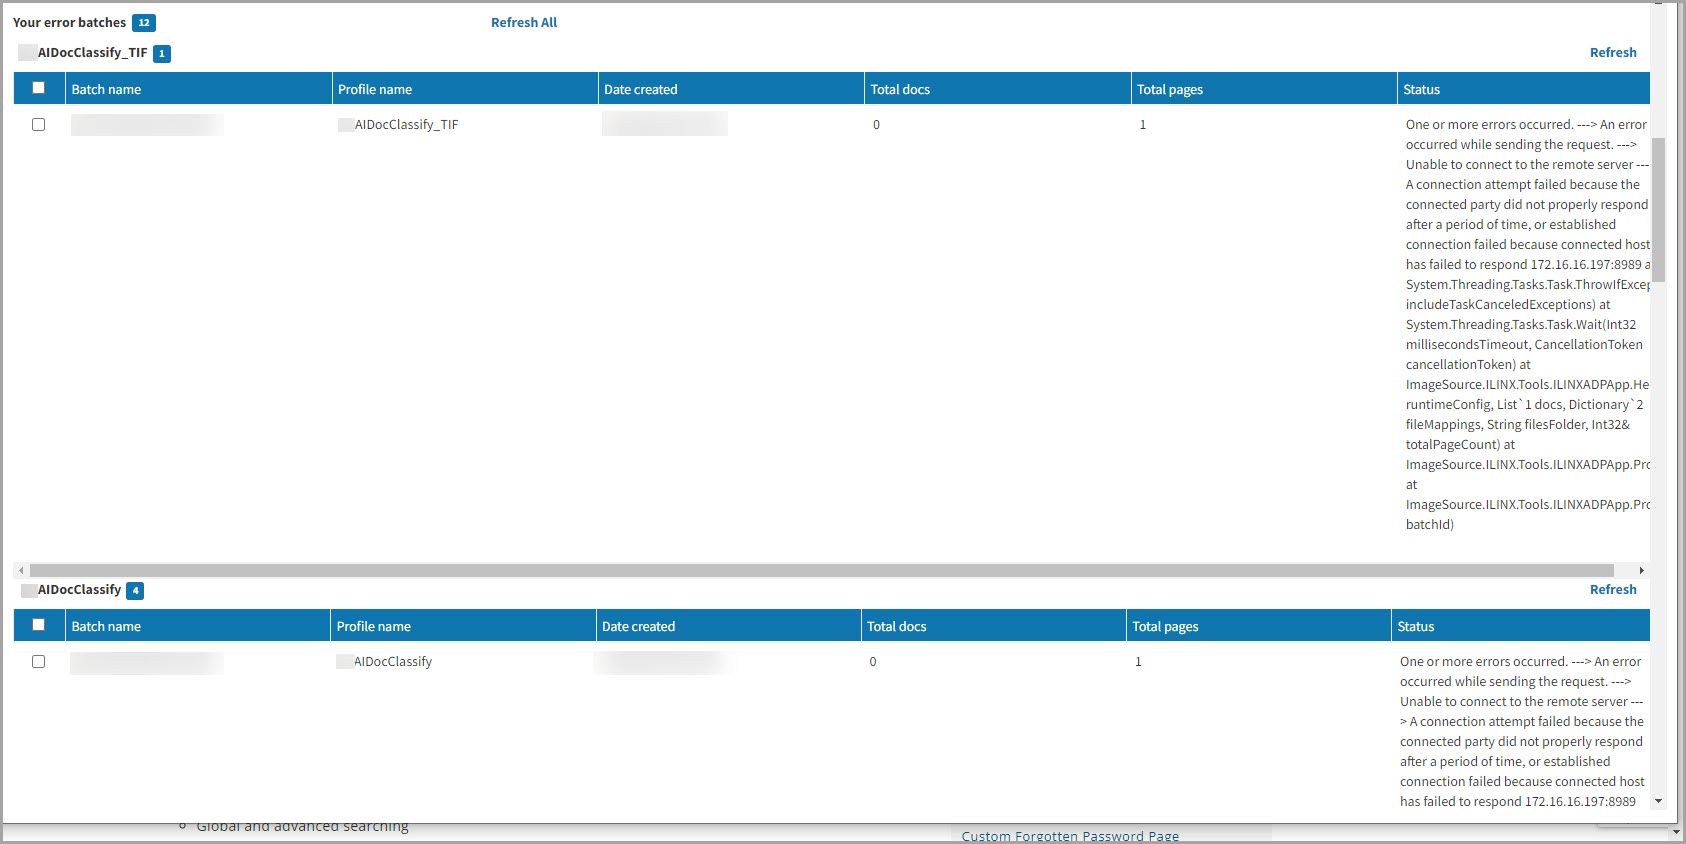Click the Refresh All link
1686x844 pixels.
click(523, 22)
